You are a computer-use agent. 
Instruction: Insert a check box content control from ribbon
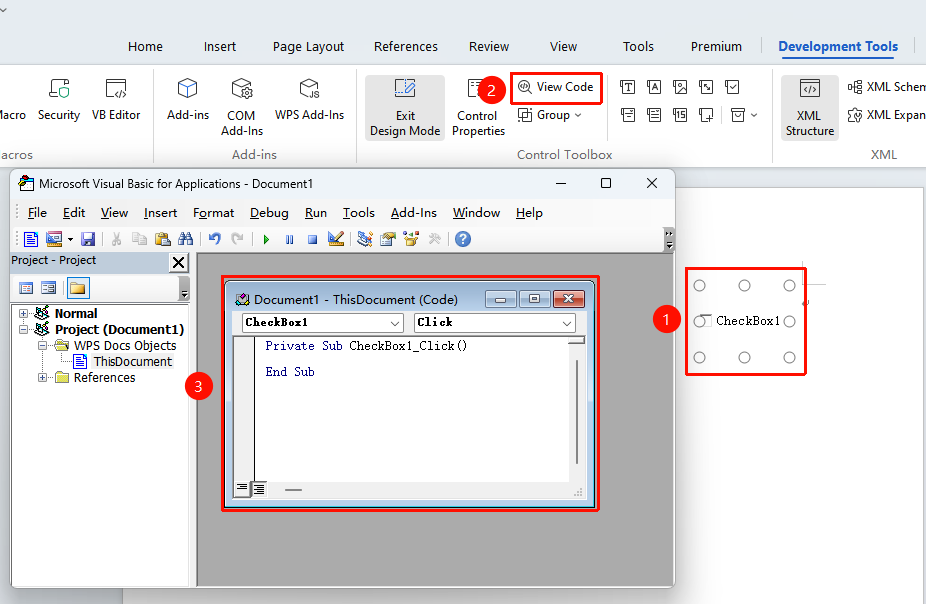coord(732,87)
